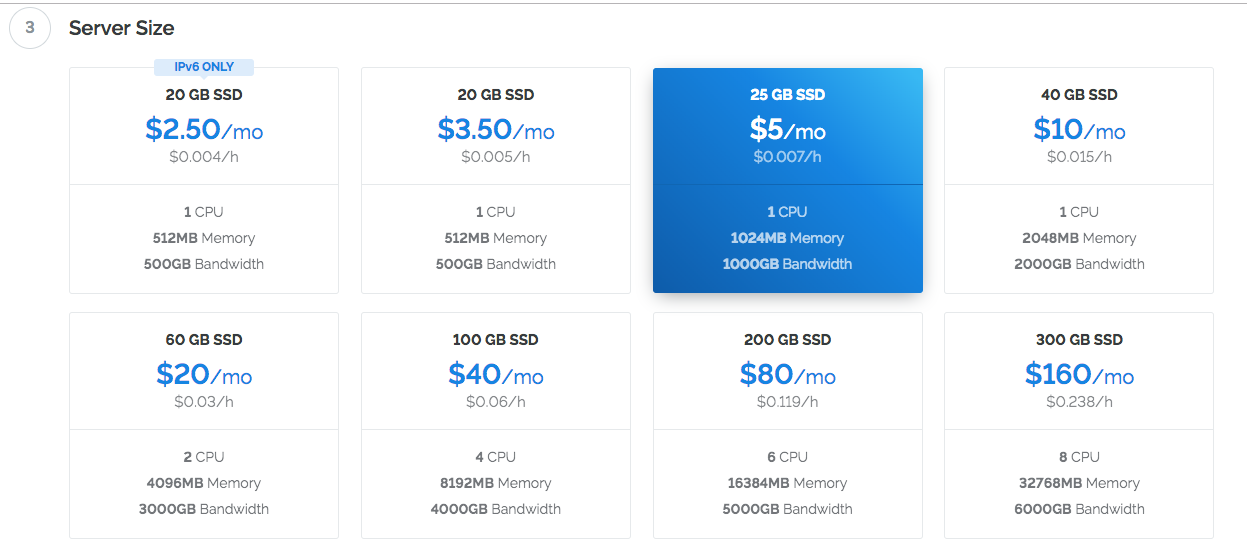Screen dimensions: 1247x546
Task: Click the 32768MB Memory spec line
Action: pyautogui.click(x=1079, y=483)
